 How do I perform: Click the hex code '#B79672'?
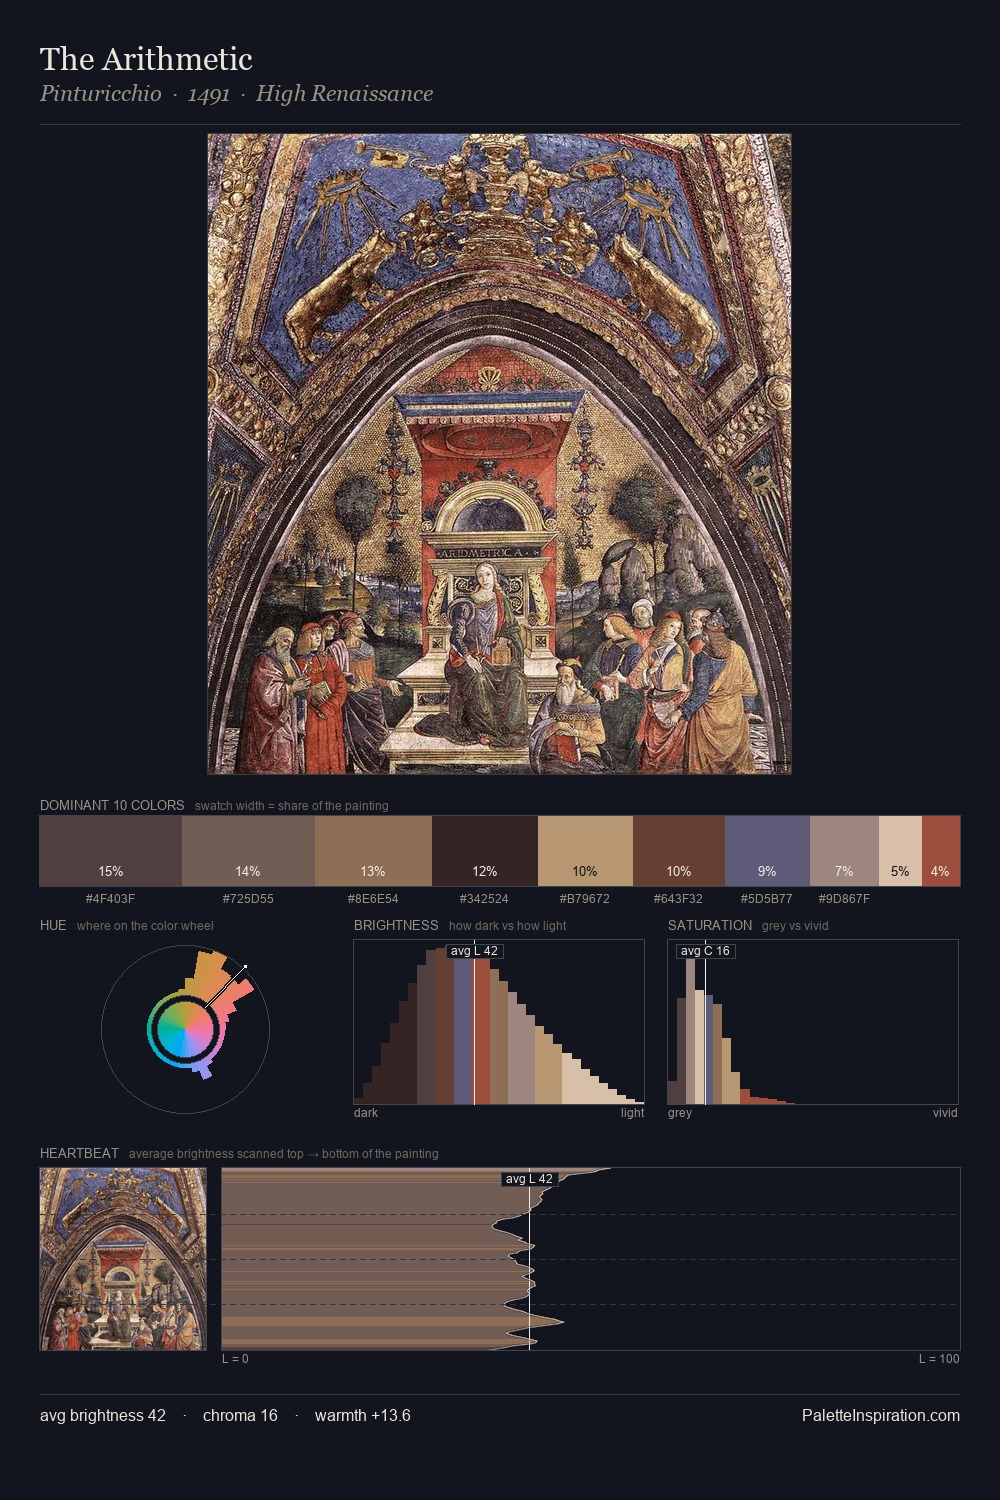(585, 898)
